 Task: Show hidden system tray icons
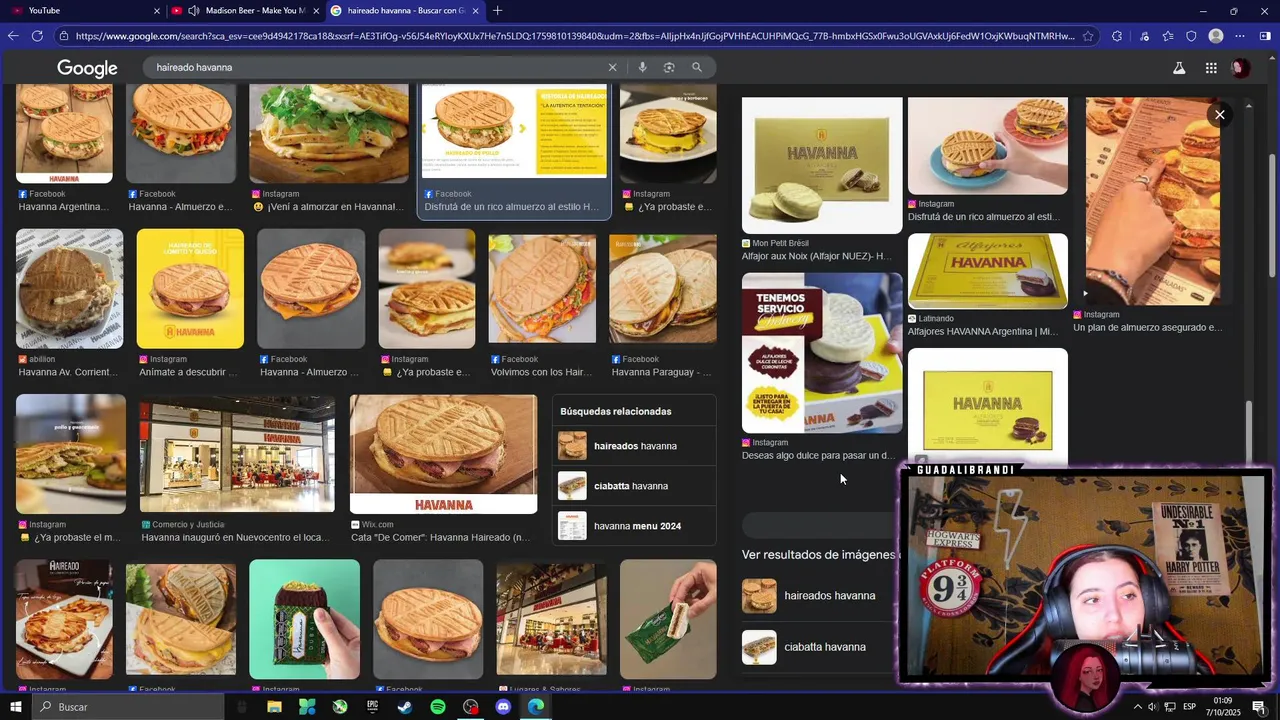(1137, 707)
